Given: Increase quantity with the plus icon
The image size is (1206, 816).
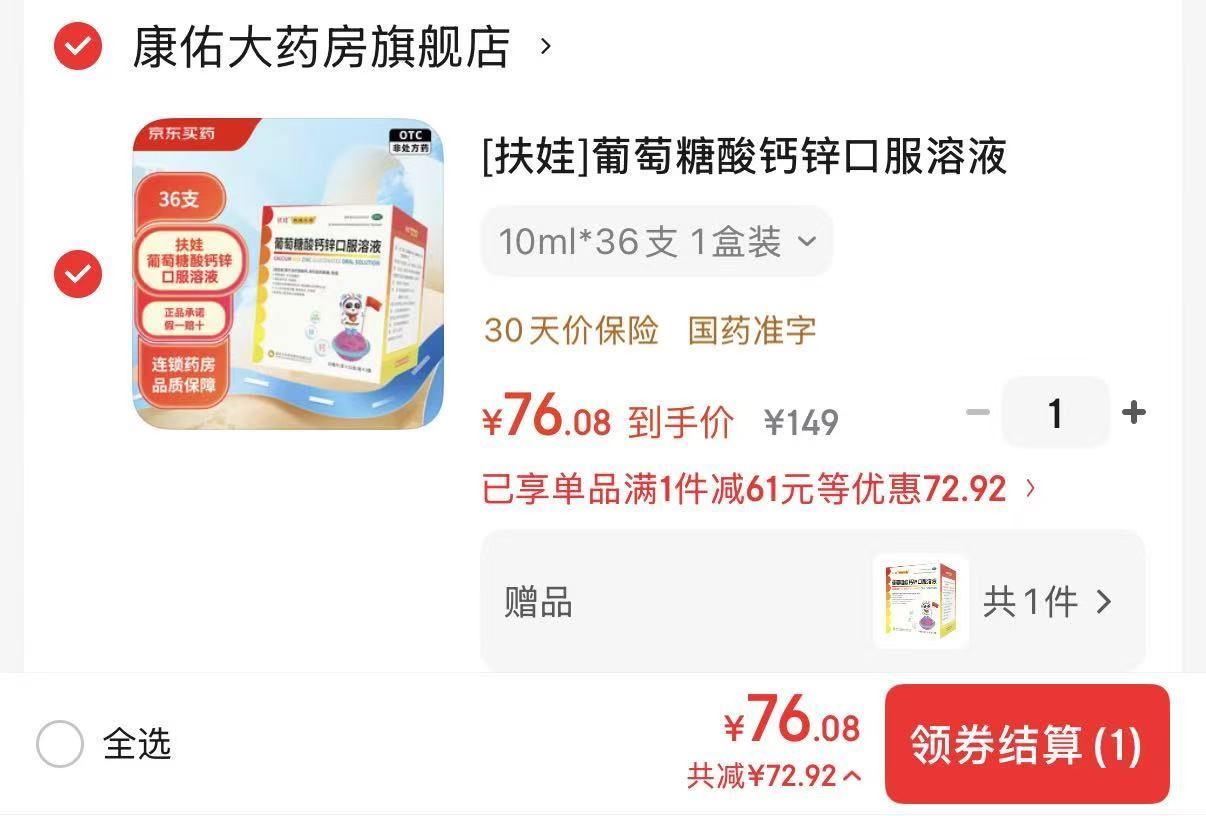Looking at the screenshot, I should (x=1133, y=412).
